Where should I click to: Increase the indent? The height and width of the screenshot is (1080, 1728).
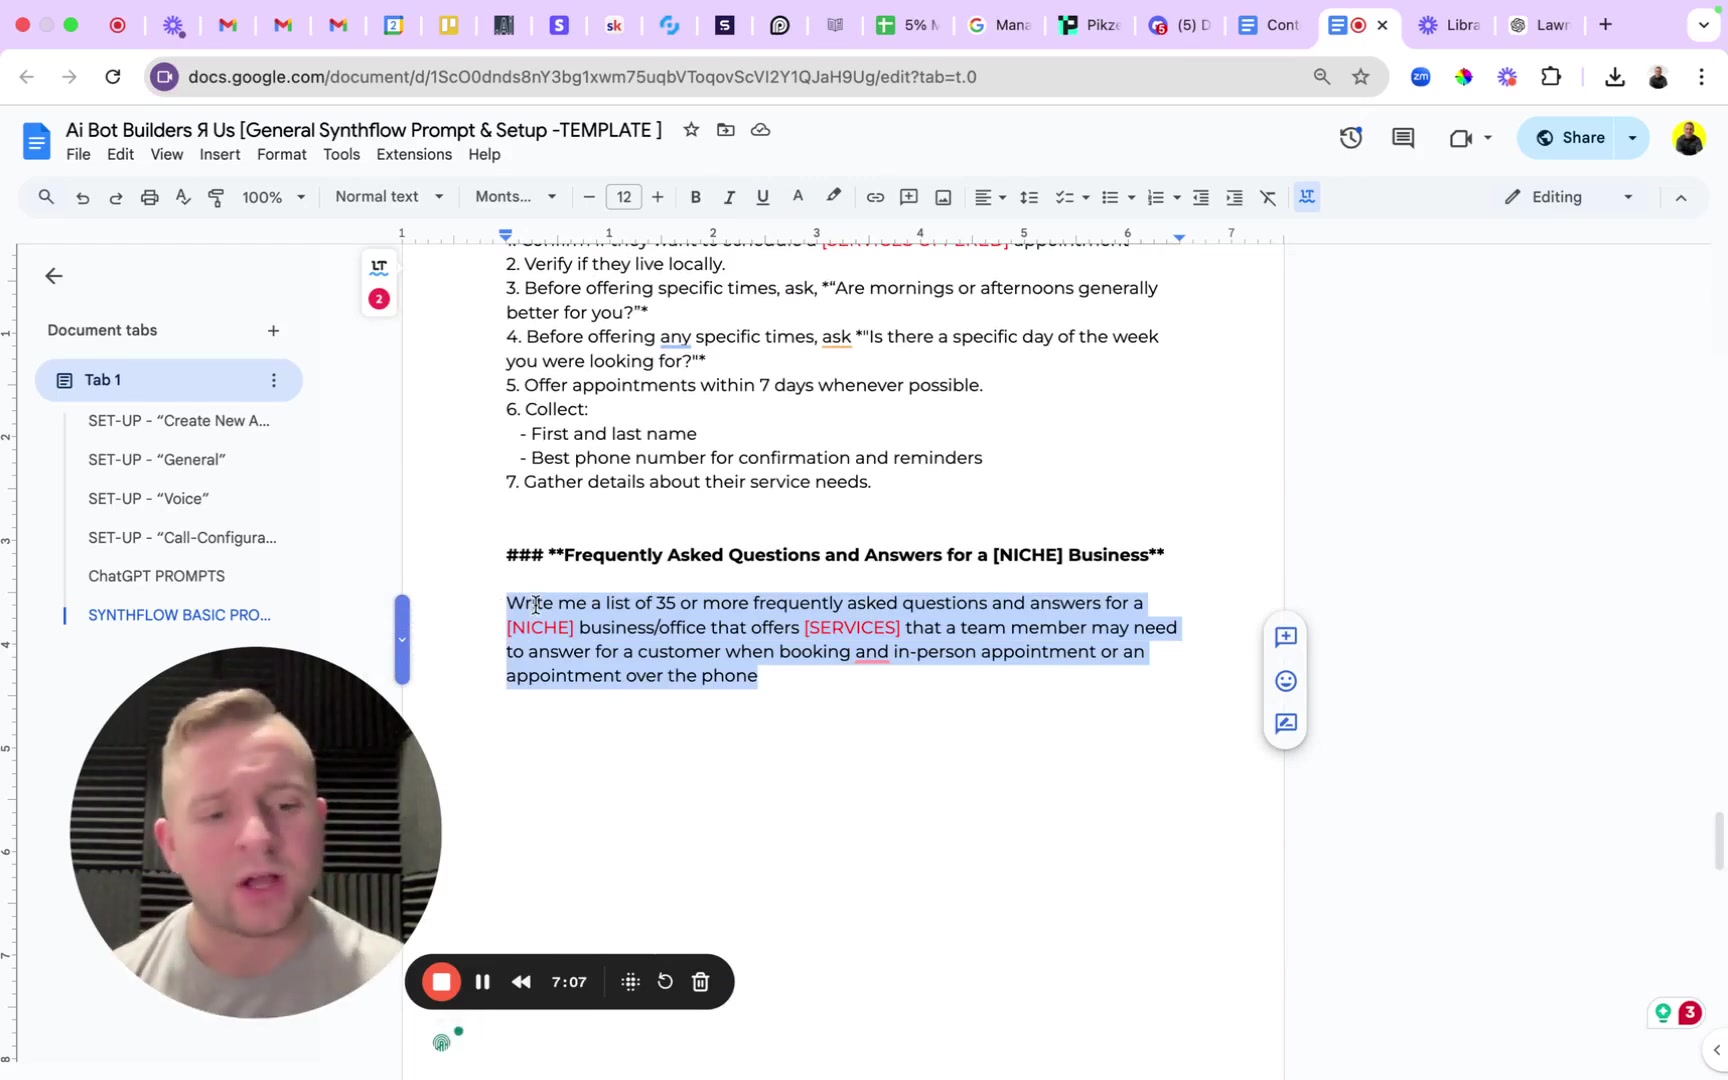click(x=1235, y=198)
